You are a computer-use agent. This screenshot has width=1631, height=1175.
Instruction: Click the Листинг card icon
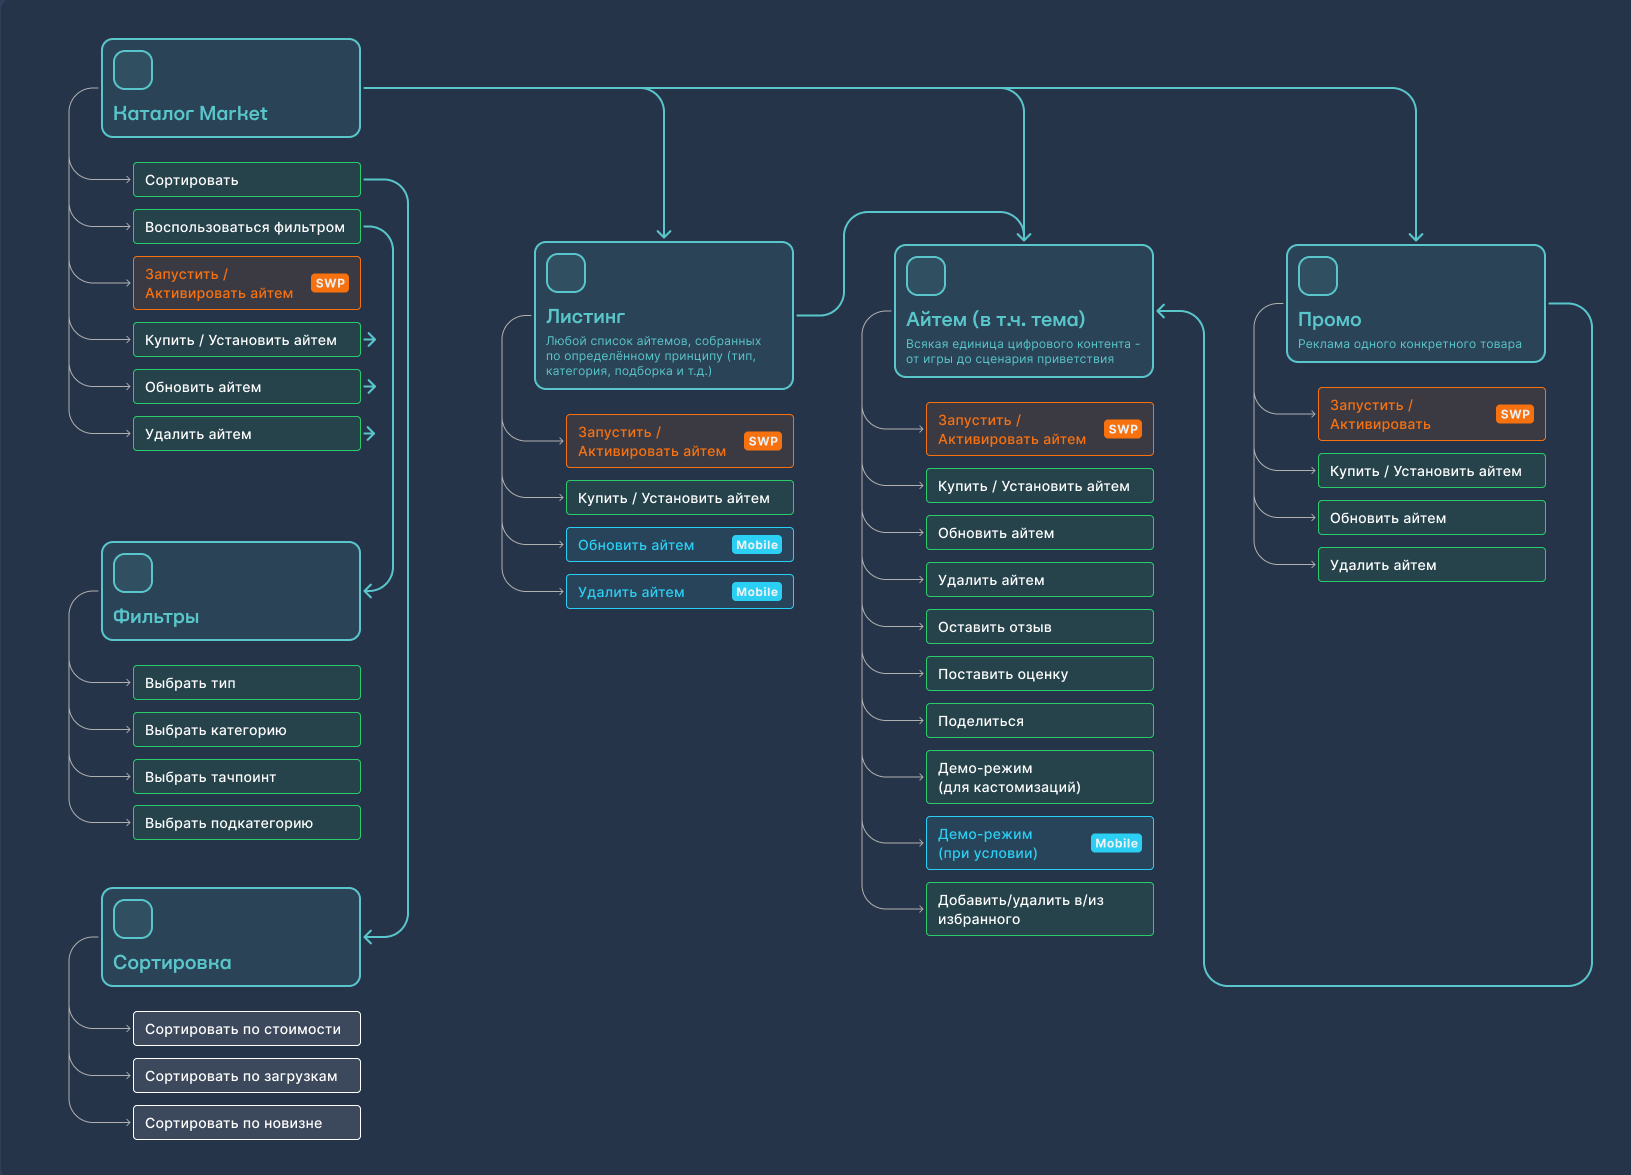565,272
